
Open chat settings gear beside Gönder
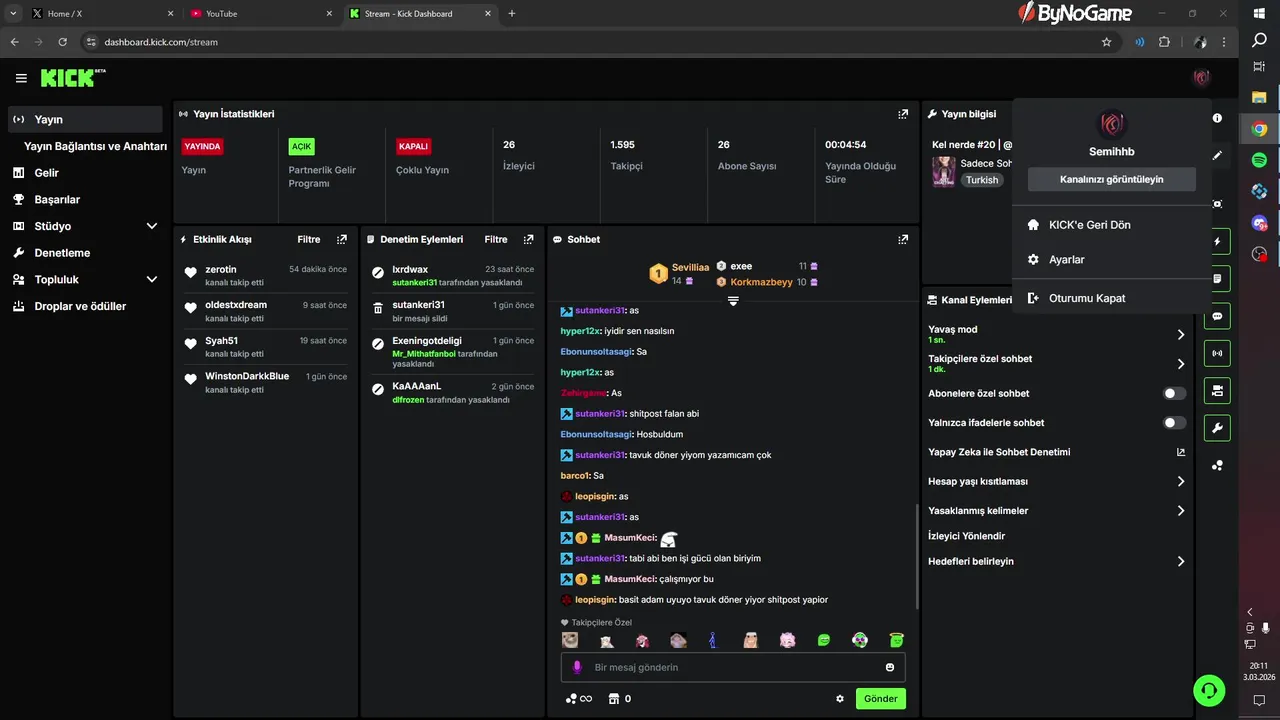(x=840, y=699)
